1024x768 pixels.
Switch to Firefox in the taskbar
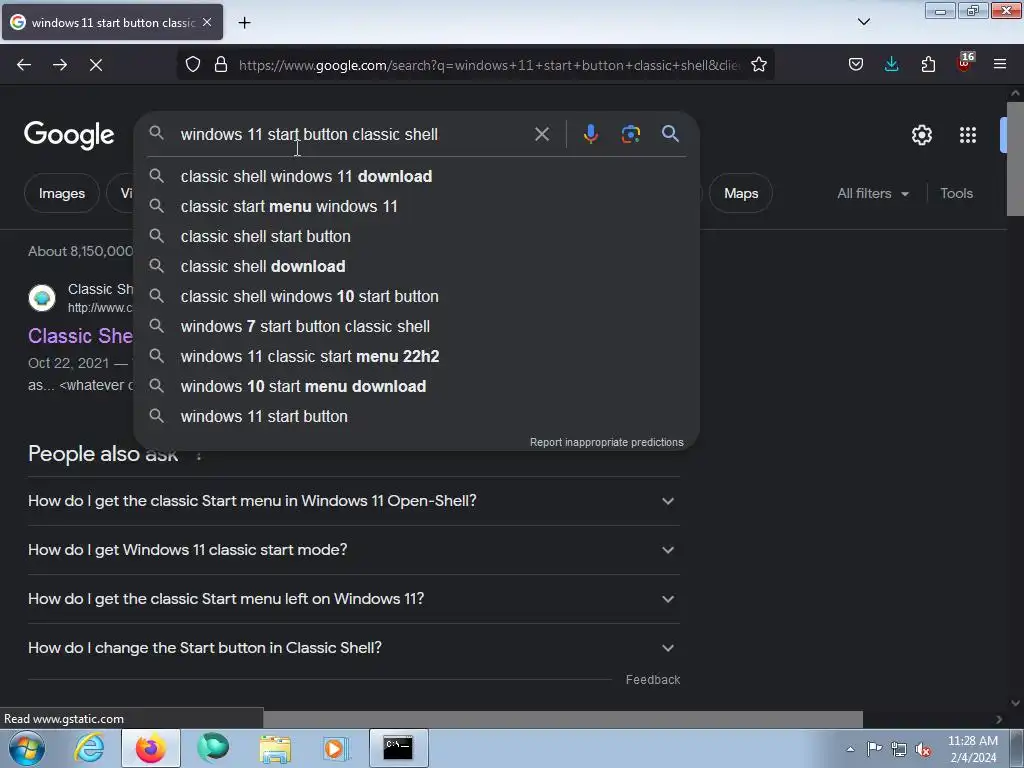[150, 748]
